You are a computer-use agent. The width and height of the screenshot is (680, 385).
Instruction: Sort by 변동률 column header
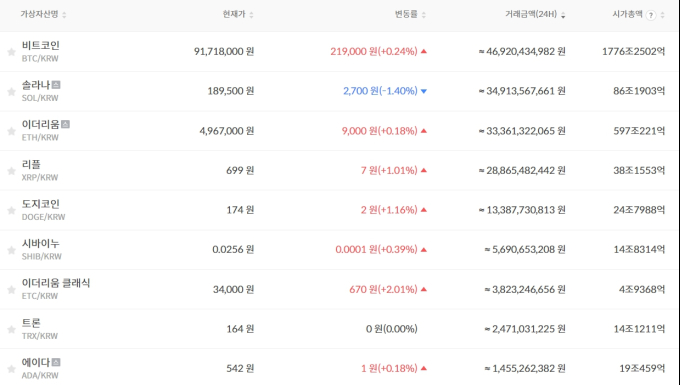410,14
